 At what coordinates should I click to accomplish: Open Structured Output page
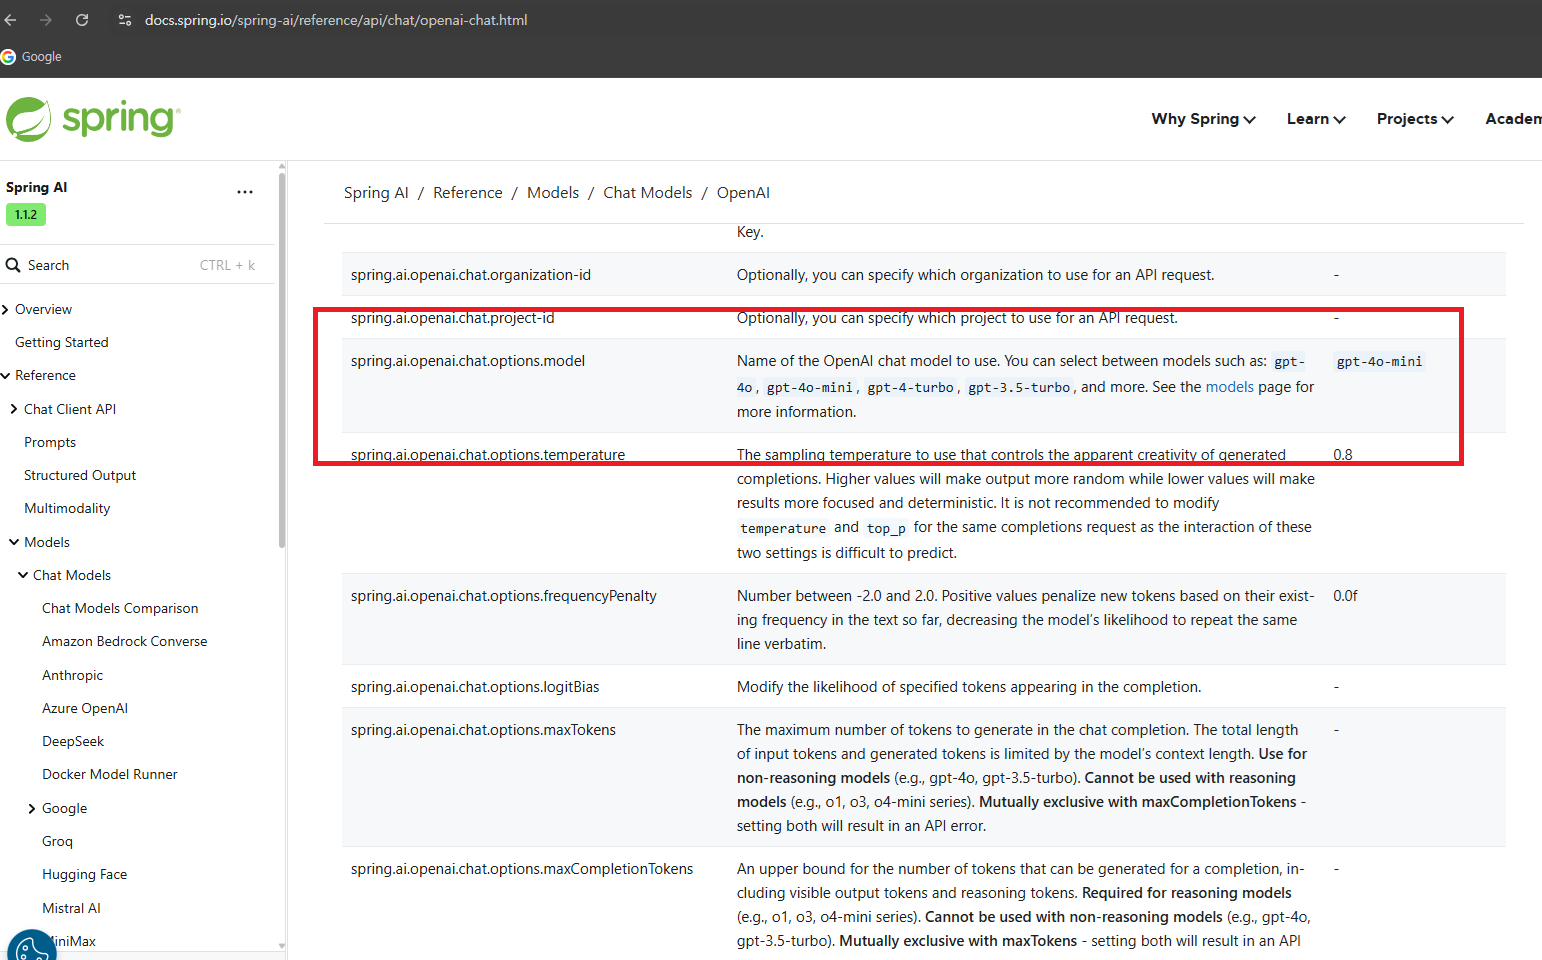(x=80, y=475)
